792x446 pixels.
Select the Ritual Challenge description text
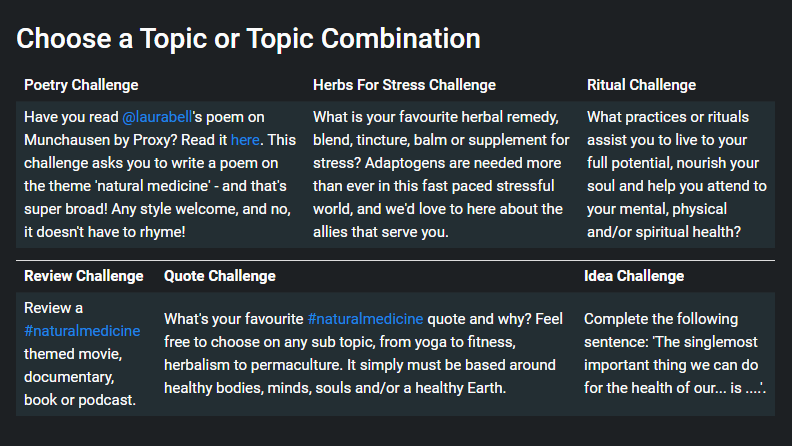coord(677,174)
